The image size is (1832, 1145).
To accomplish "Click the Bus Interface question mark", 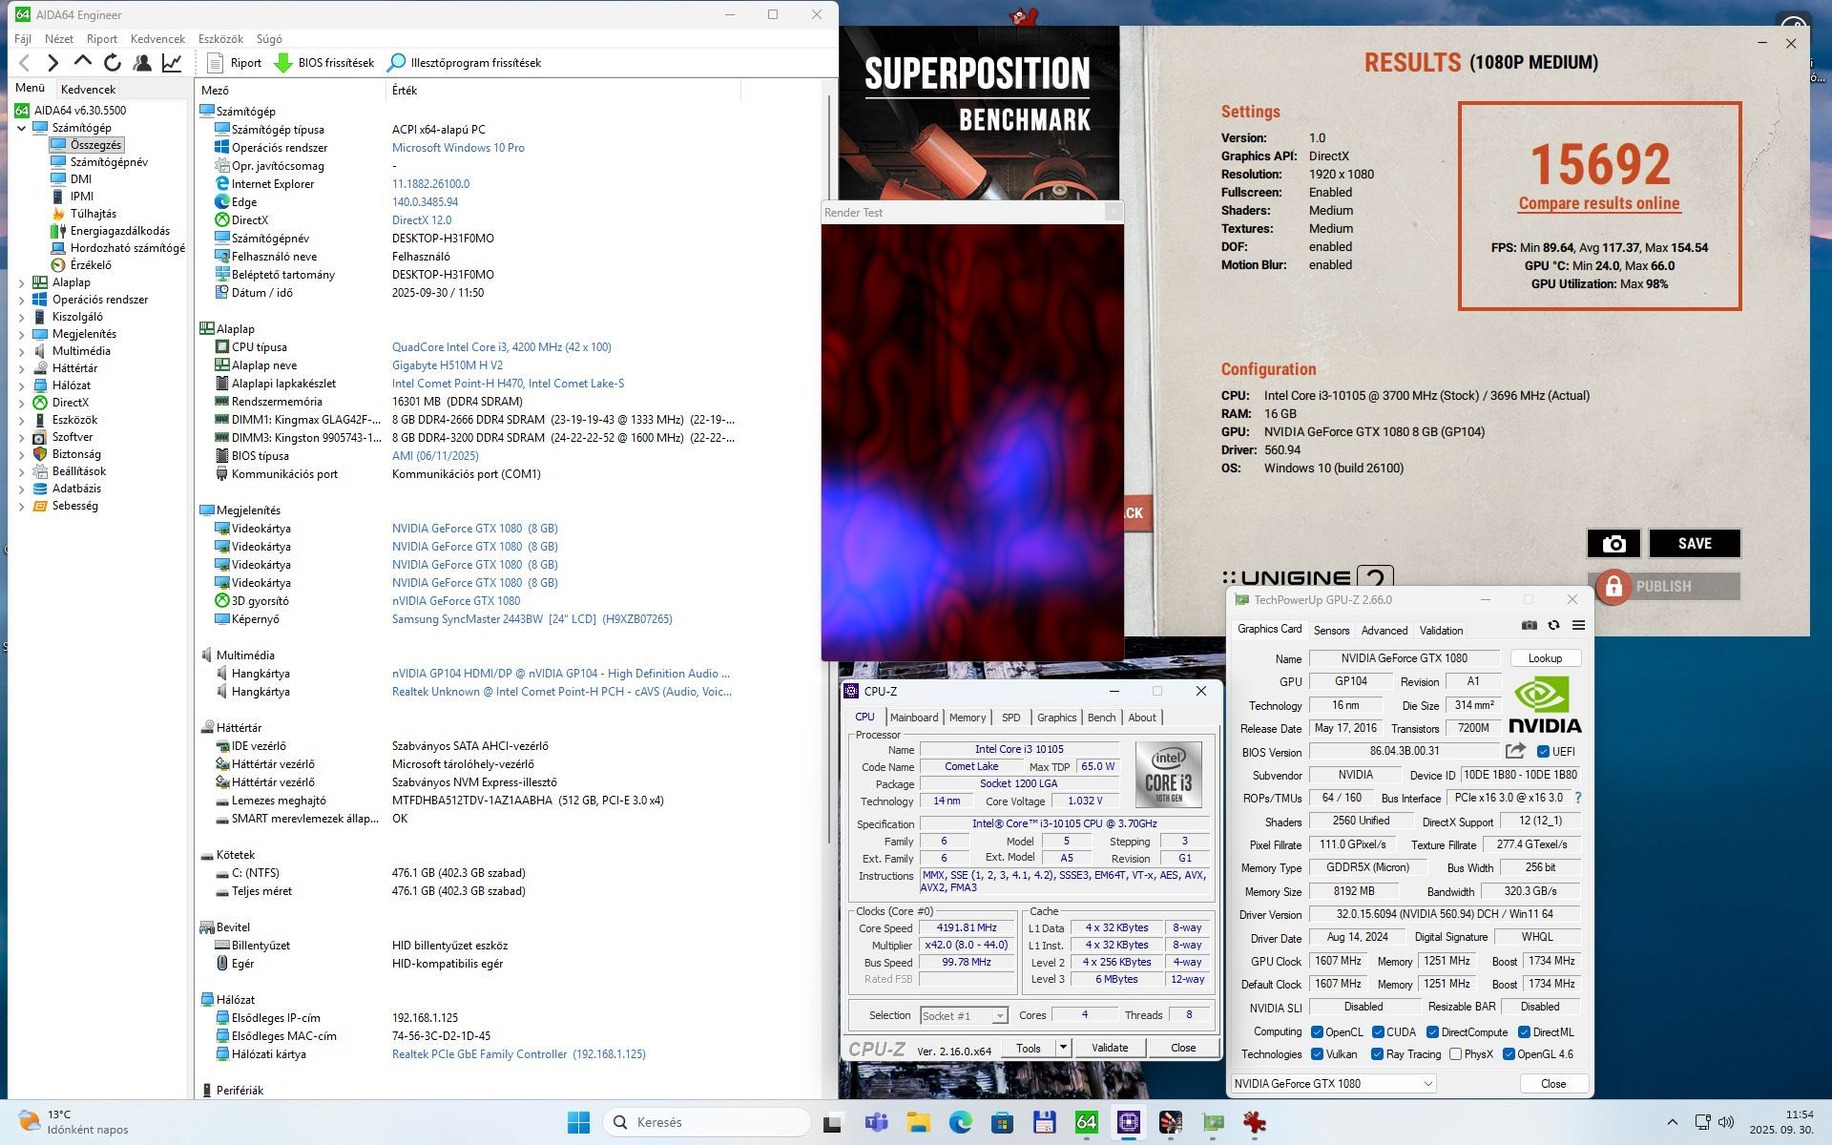I will 1578,798.
